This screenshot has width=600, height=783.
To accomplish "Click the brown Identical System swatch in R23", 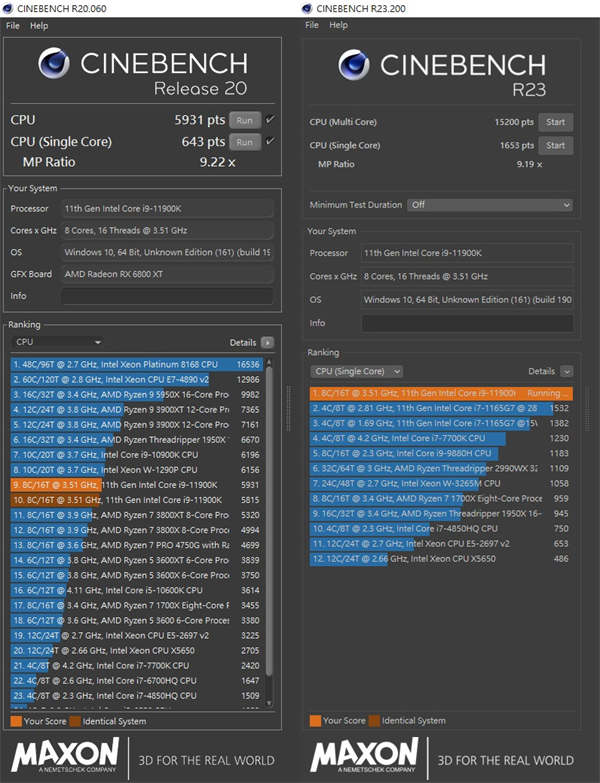I will (374, 721).
